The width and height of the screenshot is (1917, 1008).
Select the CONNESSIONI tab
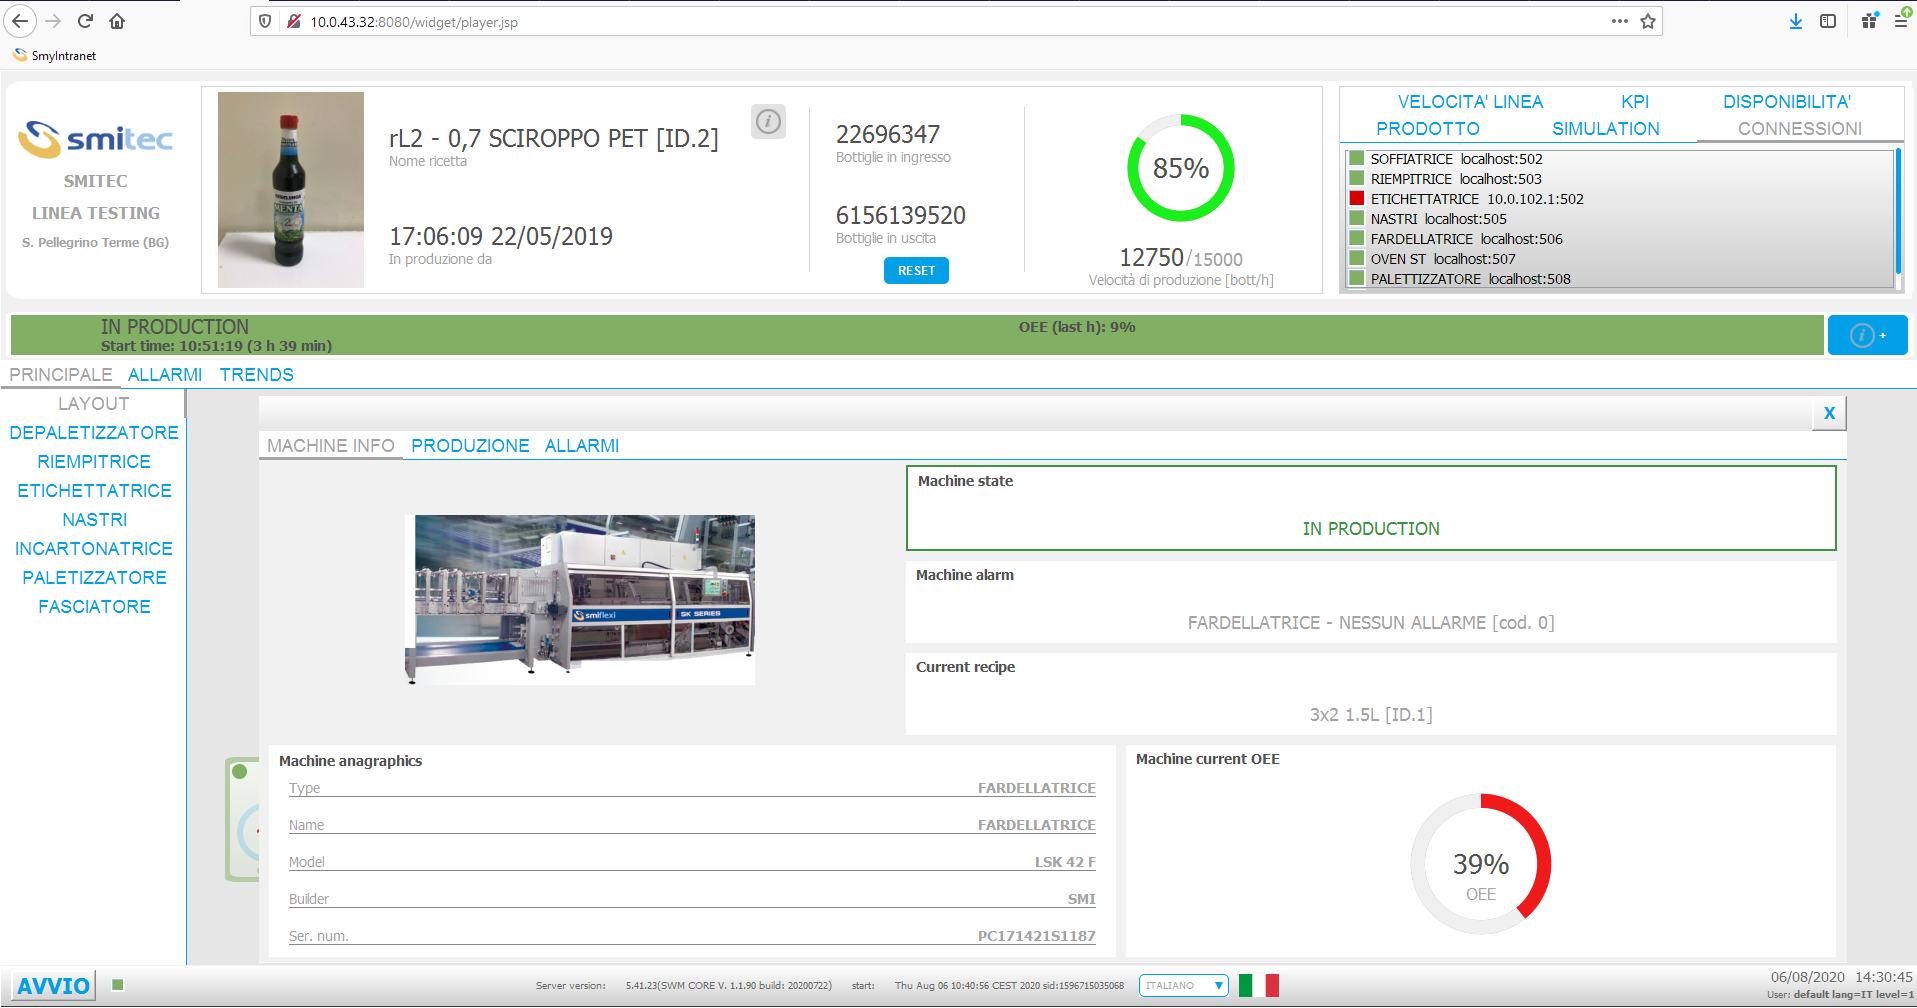point(1800,129)
